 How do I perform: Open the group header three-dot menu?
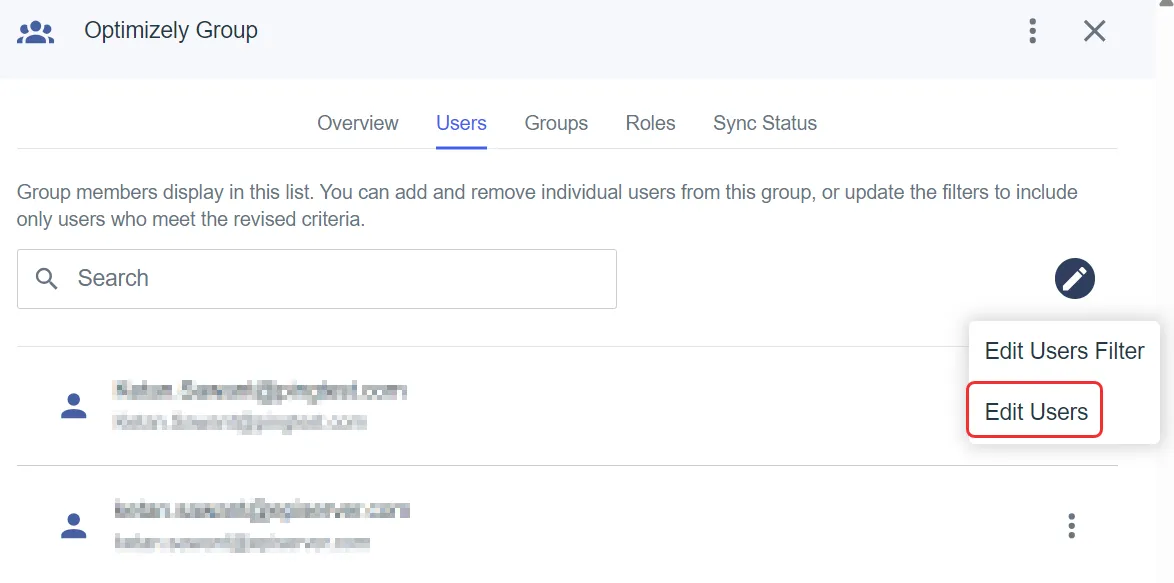(1032, 31)
